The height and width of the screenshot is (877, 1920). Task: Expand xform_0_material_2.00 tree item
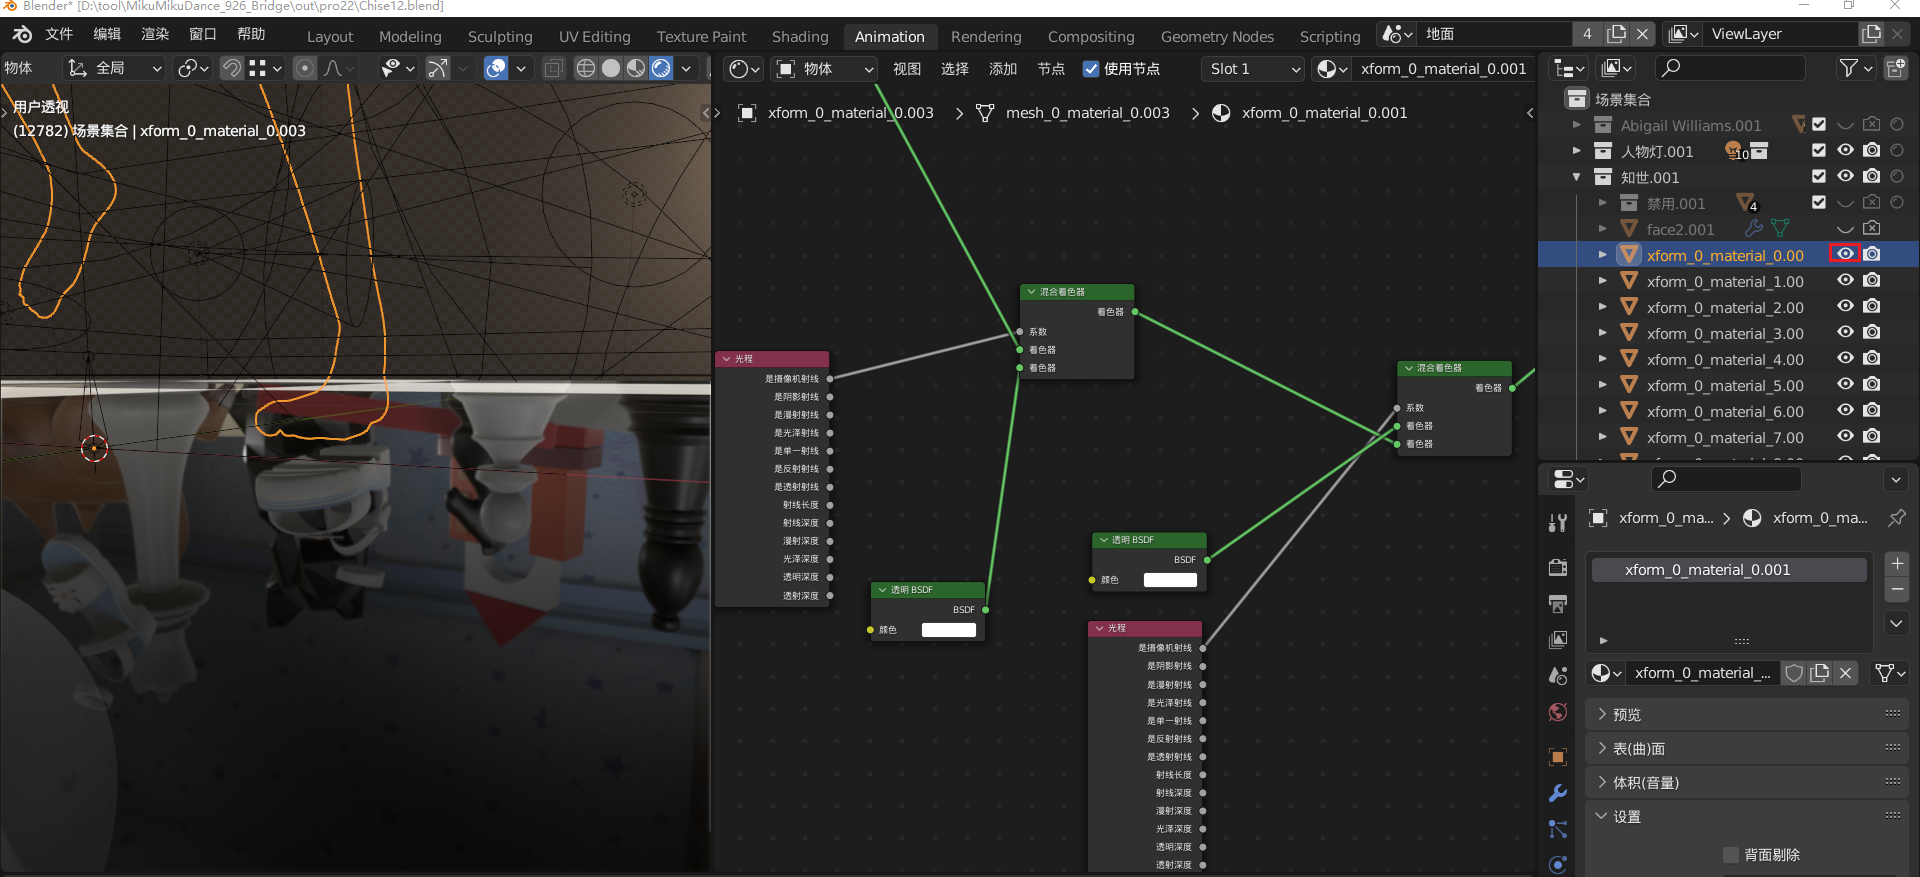click(1603, 307)
